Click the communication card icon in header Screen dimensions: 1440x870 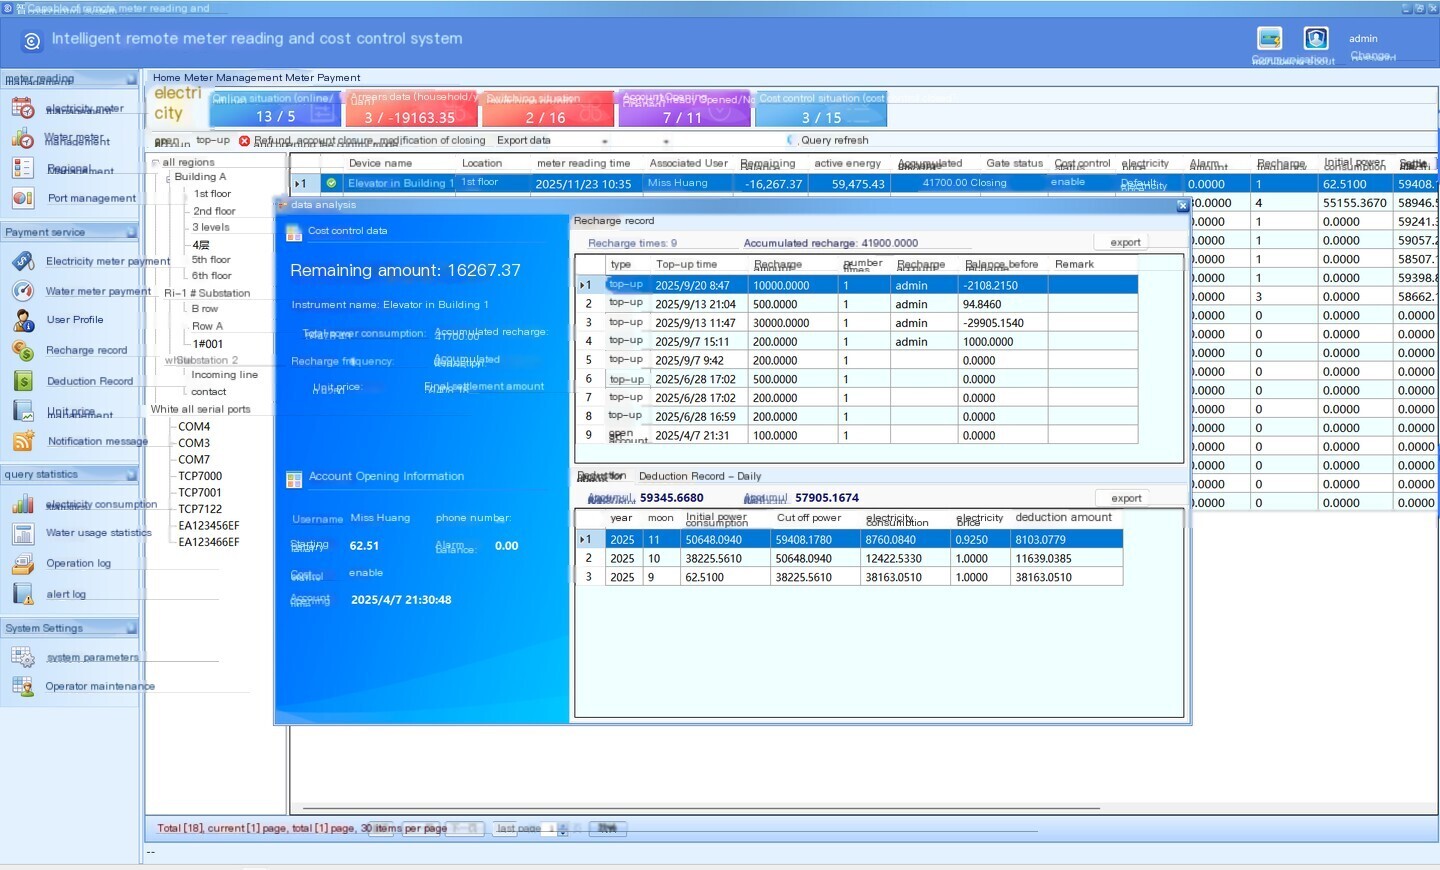1270,38
